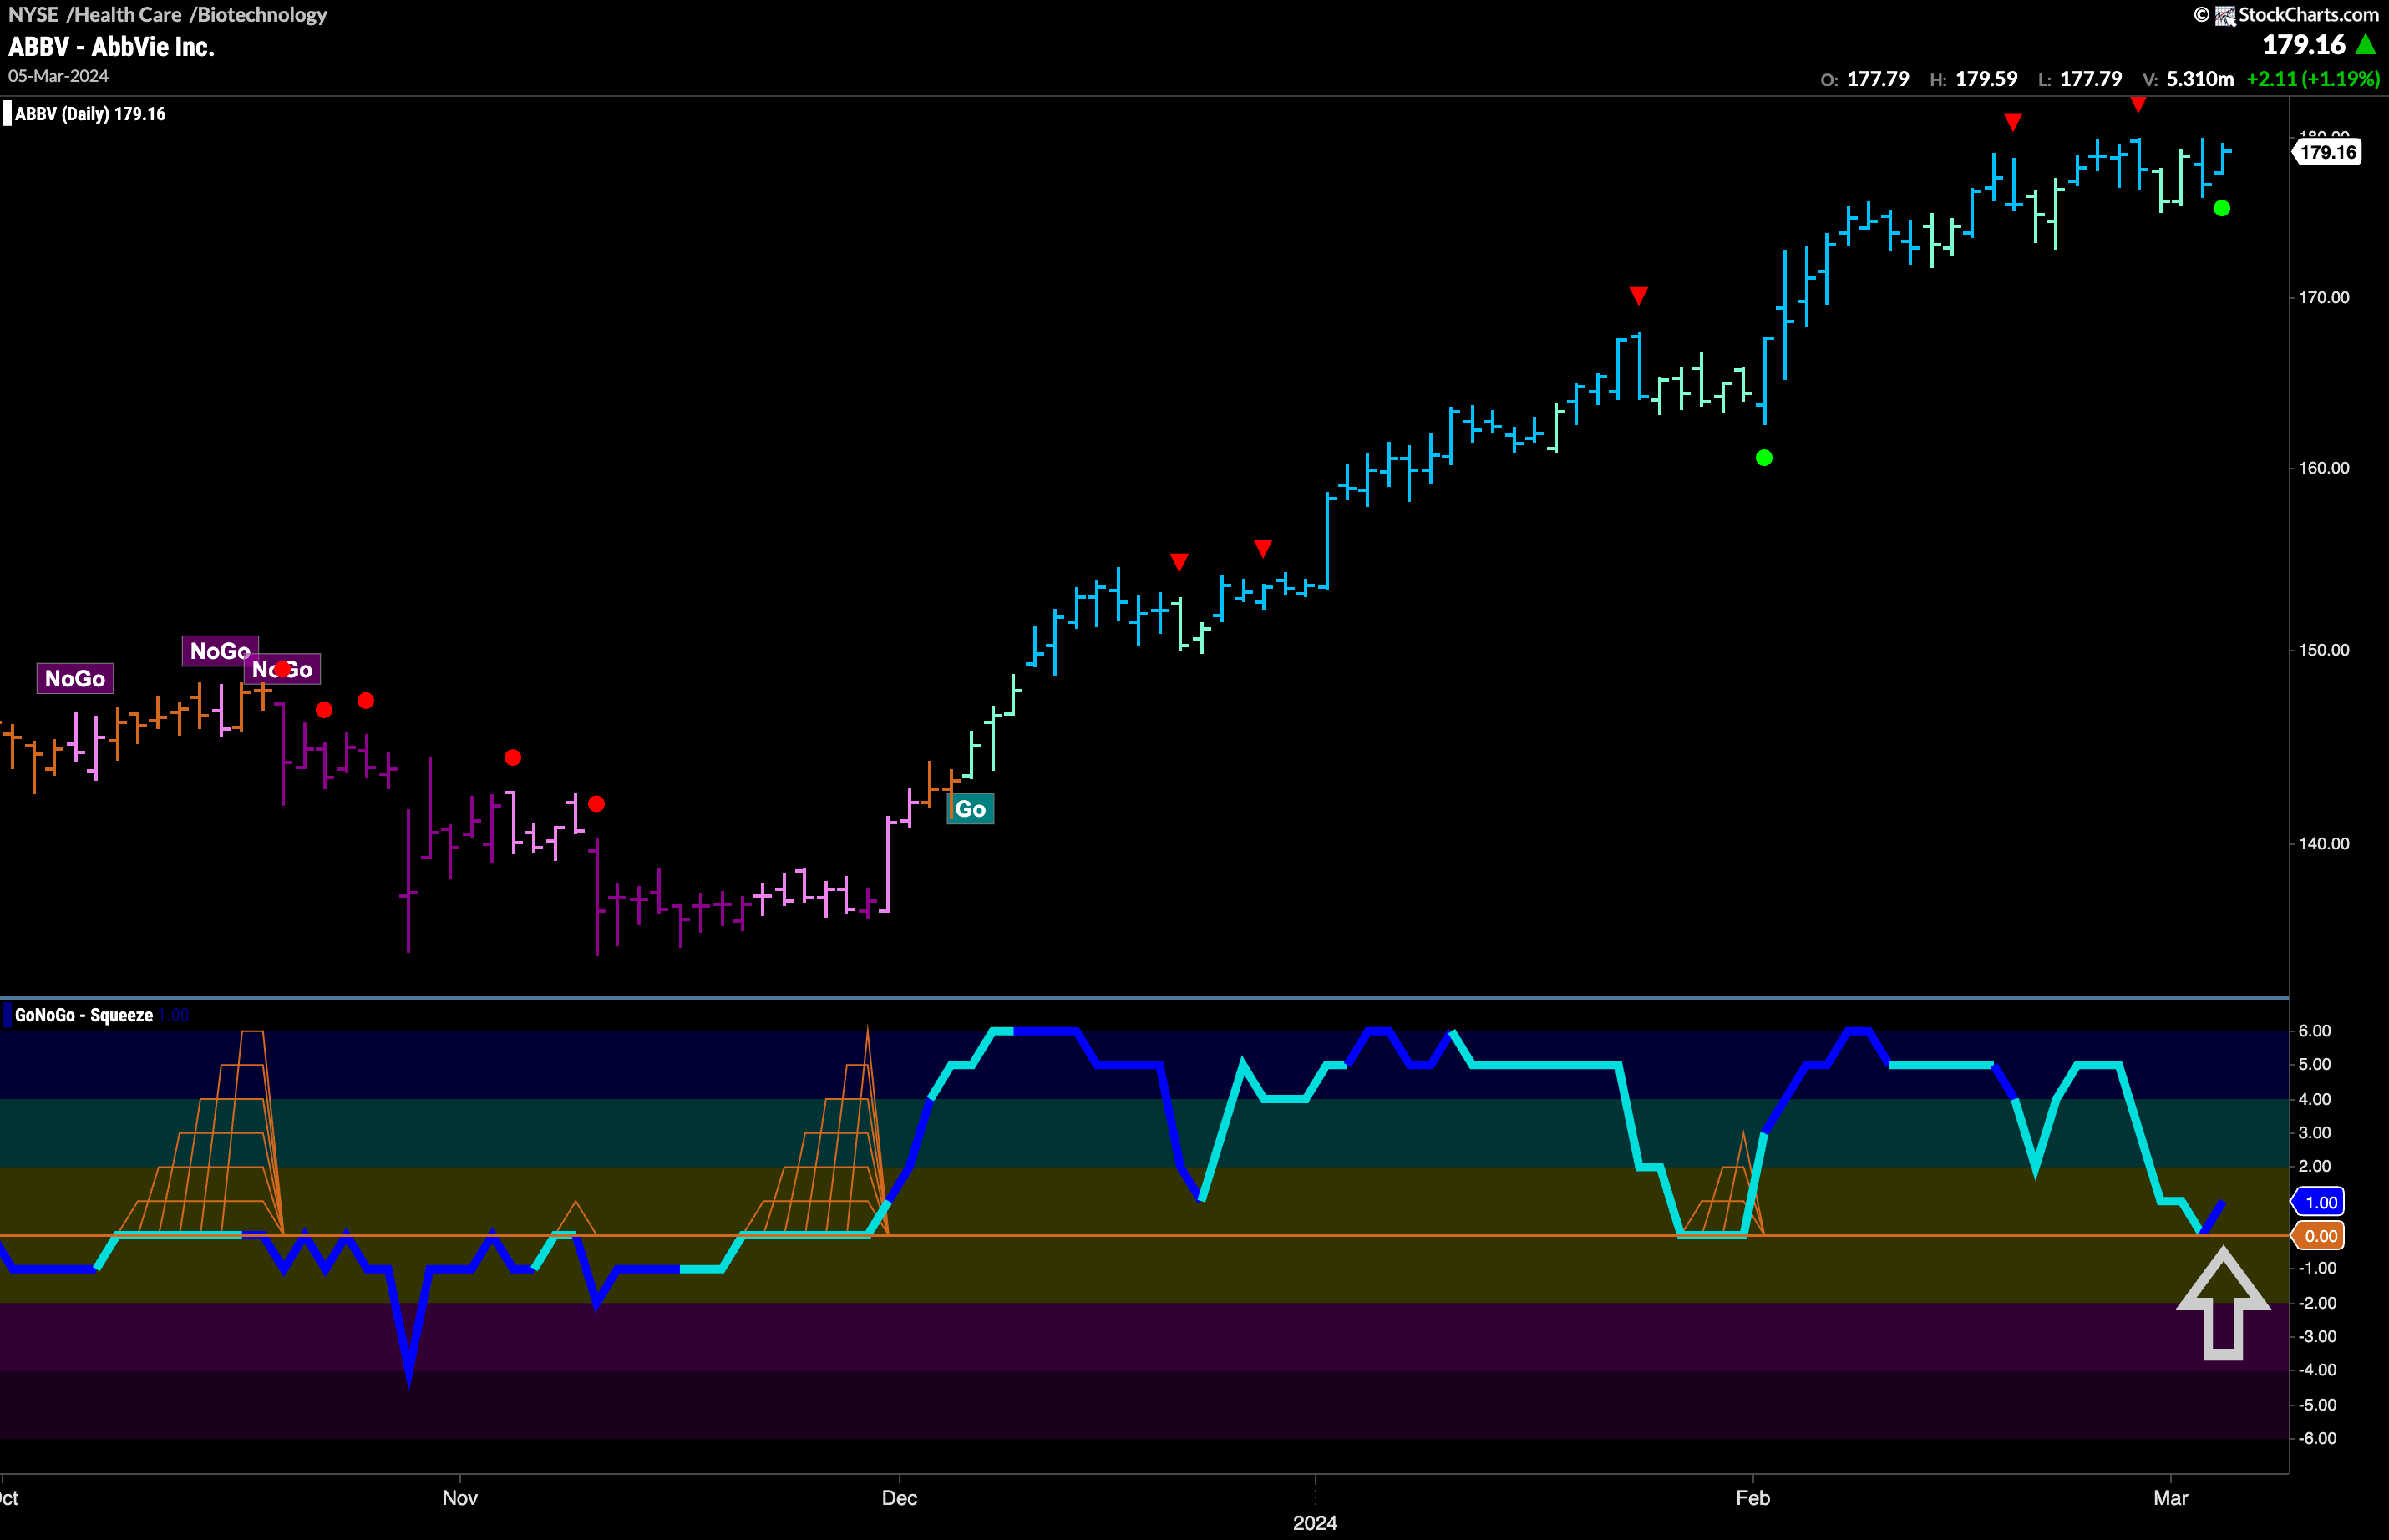Click the 179.16 last price header
2389x1540 pixels.
2303,45
